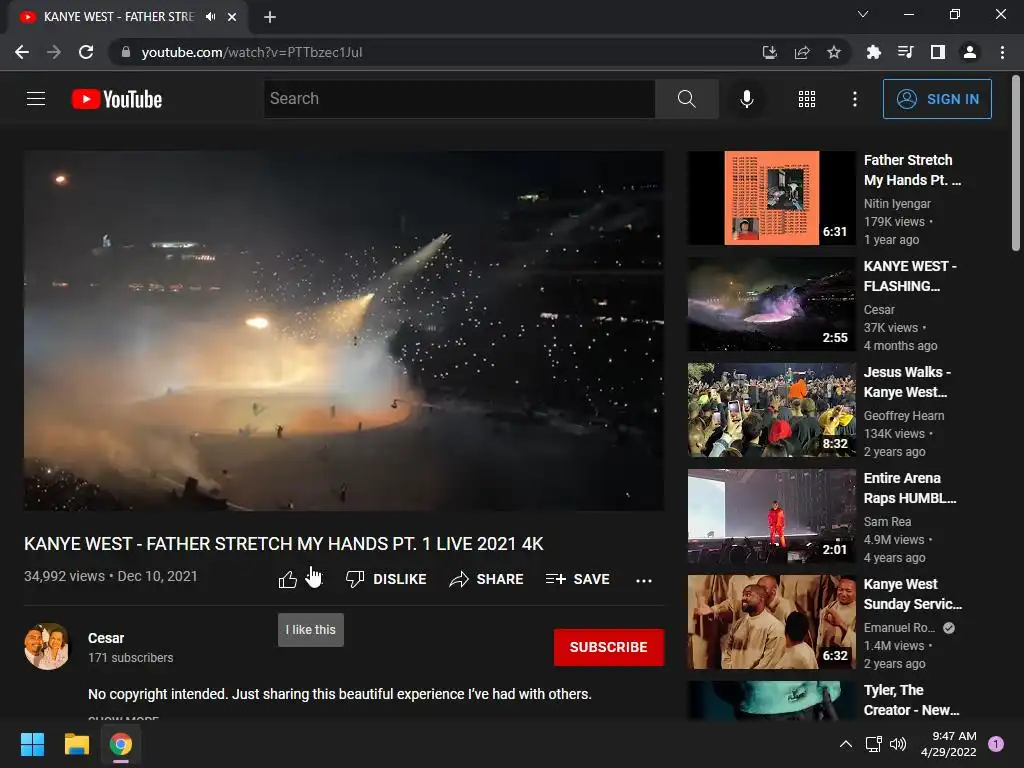The height and width of the screenshot is (768, 1024).
Task: Click the page vertical scrollbar
Action: click(1016, 163)
